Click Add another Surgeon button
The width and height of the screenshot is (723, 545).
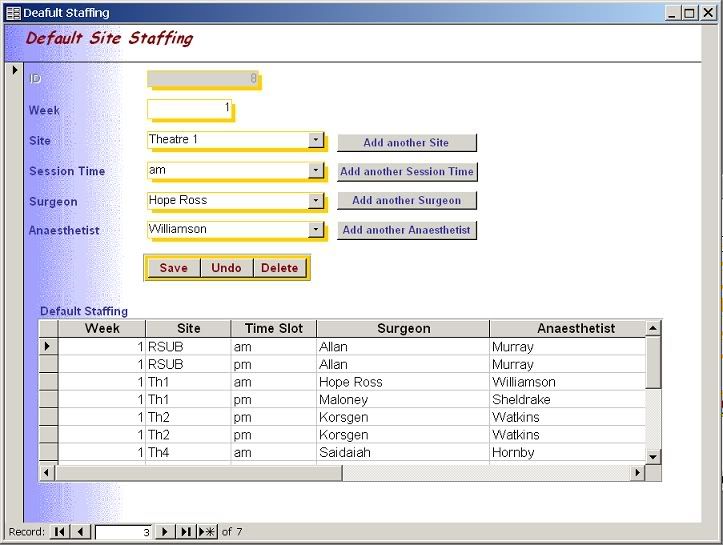click(406, 201)
